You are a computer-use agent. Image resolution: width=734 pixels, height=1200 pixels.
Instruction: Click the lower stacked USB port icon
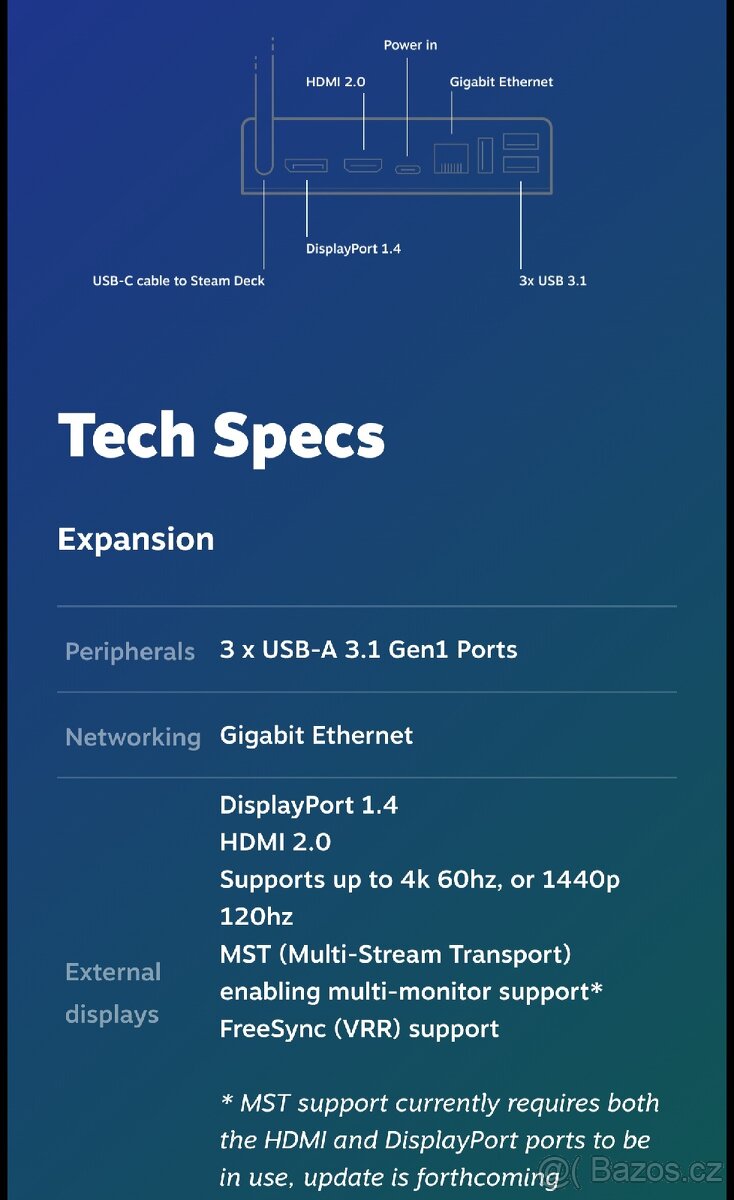pyautogui.click(x=521, y=164)
